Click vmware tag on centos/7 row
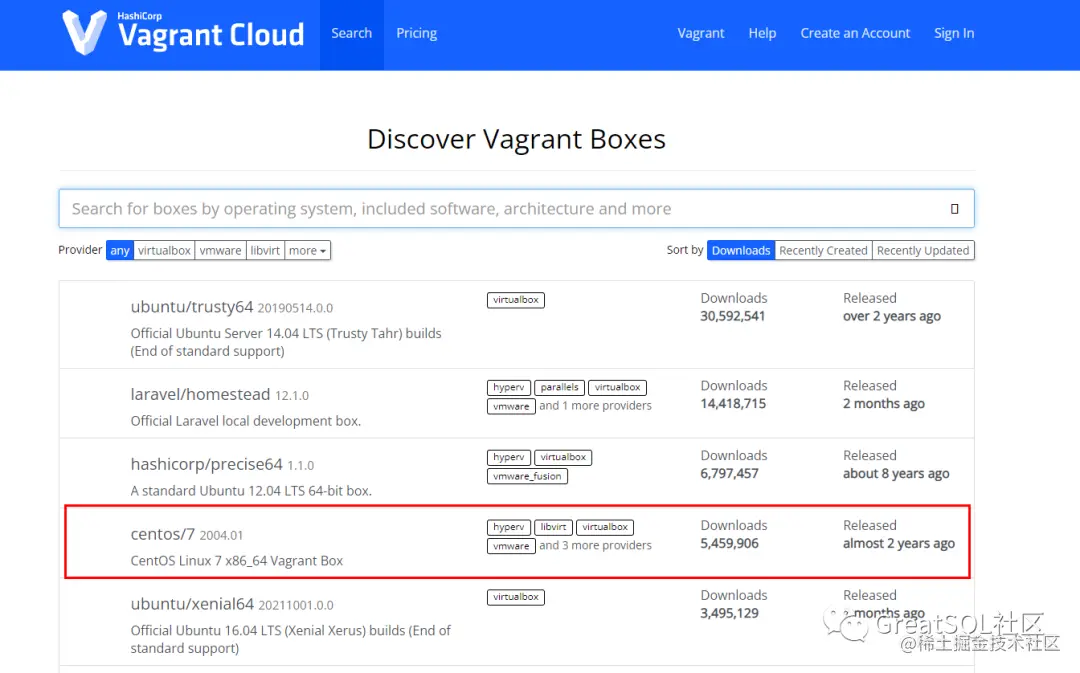Viewport: 1080px width, 673px height. 511,546
